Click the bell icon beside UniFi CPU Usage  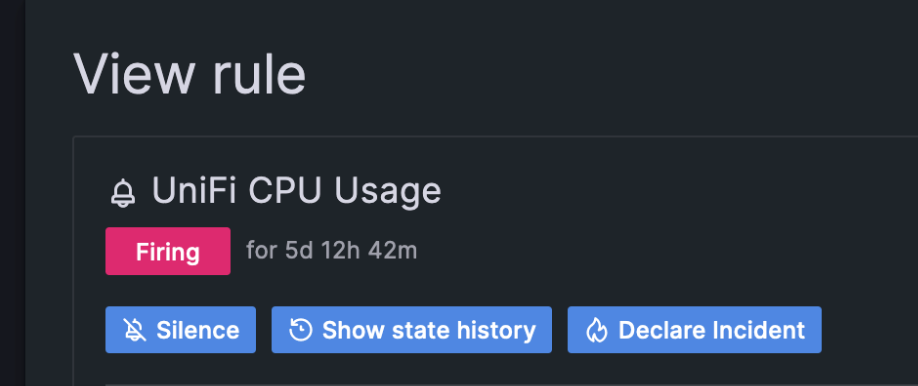tap(123, 193)
